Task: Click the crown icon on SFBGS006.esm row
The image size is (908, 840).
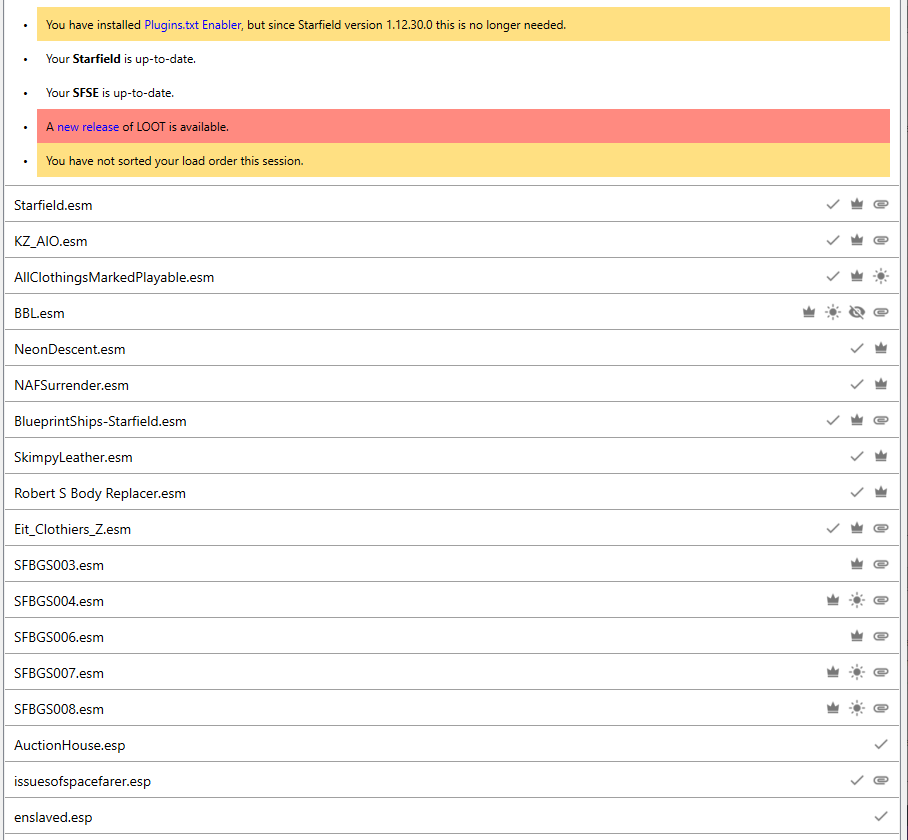Action: pyautogui.click(x=856, y=637)
